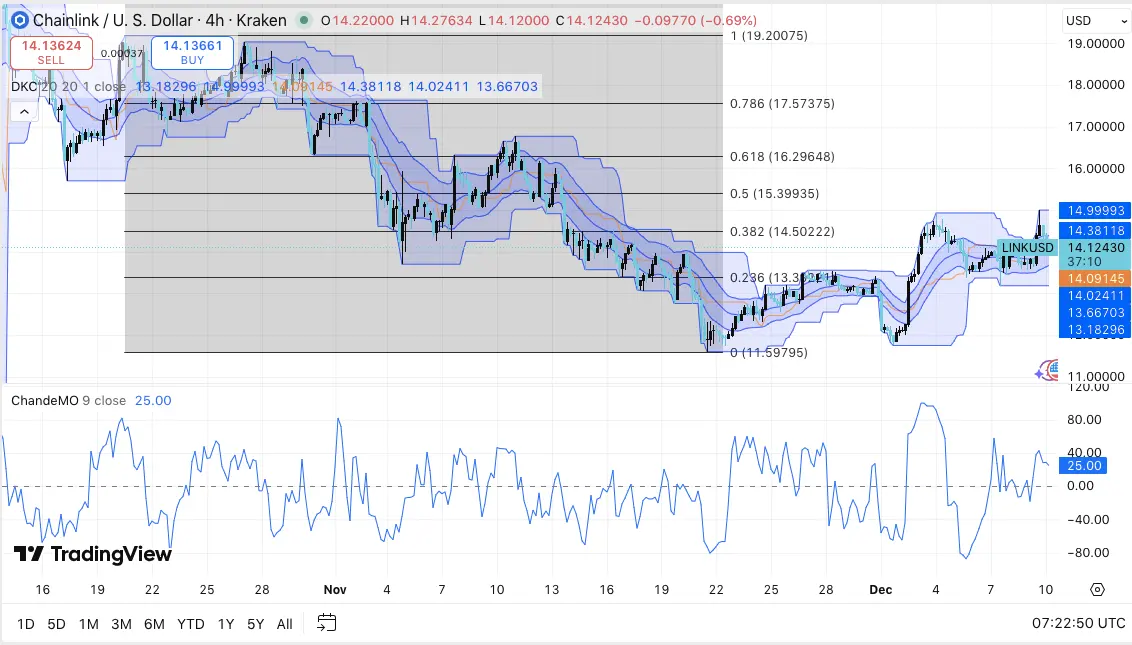The image size is (1132, 645).
Task: Switch to the 5Y range tab
Action: coord(255,623)
